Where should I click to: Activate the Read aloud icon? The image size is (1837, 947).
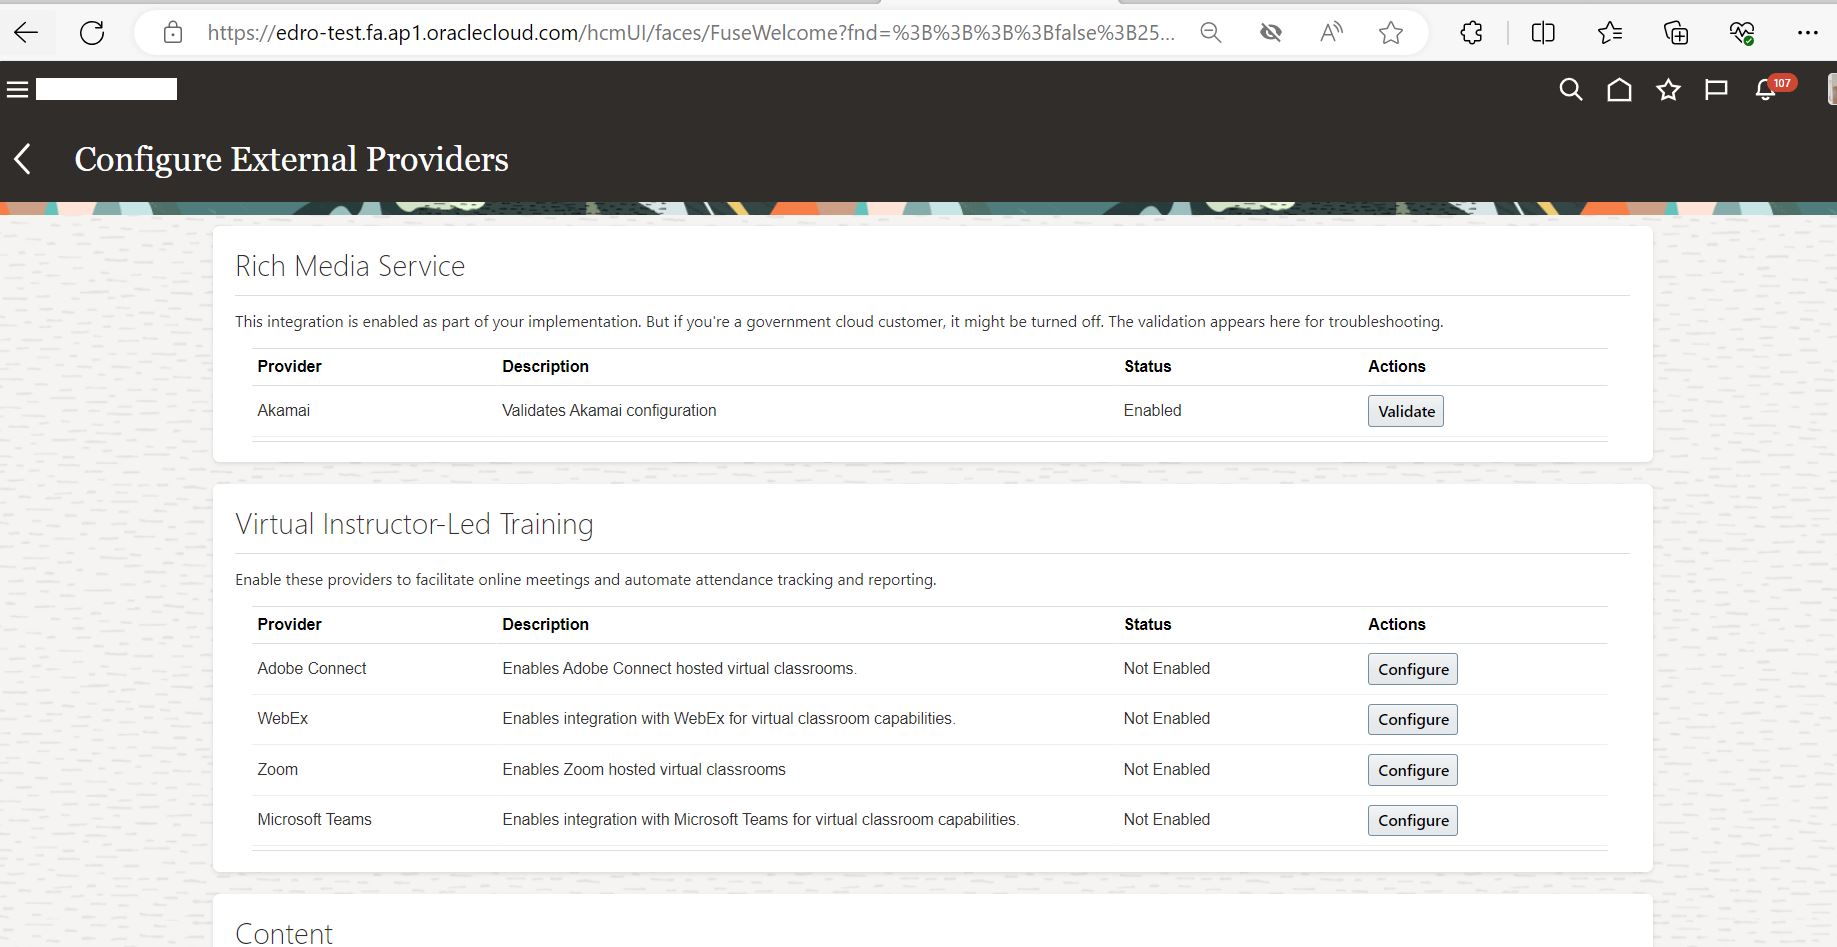click(1331, 33)
